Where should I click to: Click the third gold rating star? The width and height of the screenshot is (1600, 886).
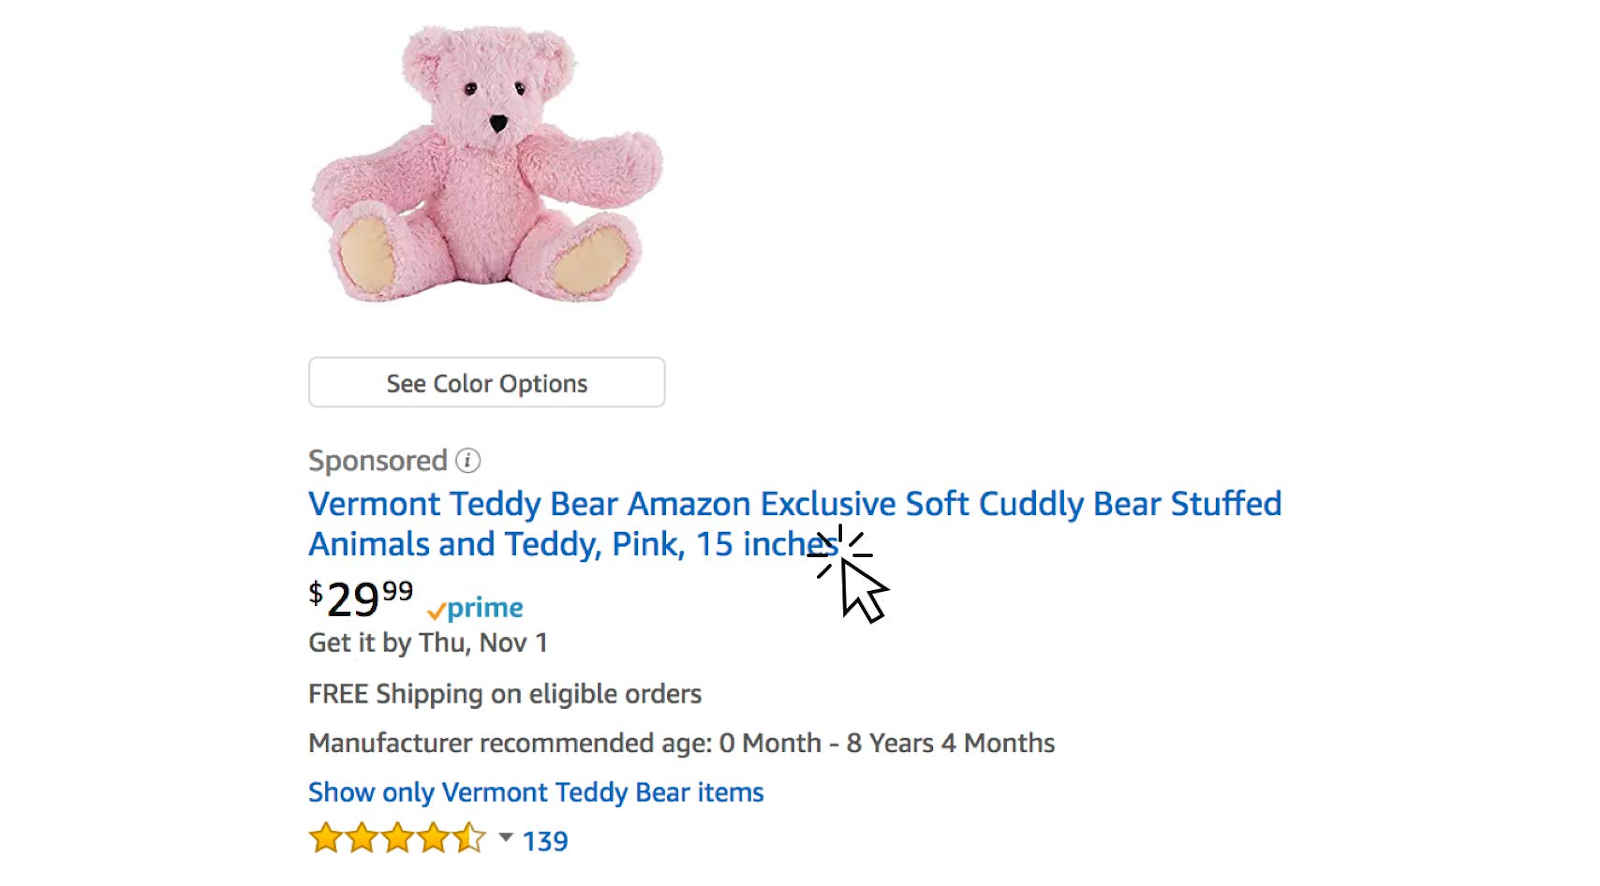click(397, 838)
